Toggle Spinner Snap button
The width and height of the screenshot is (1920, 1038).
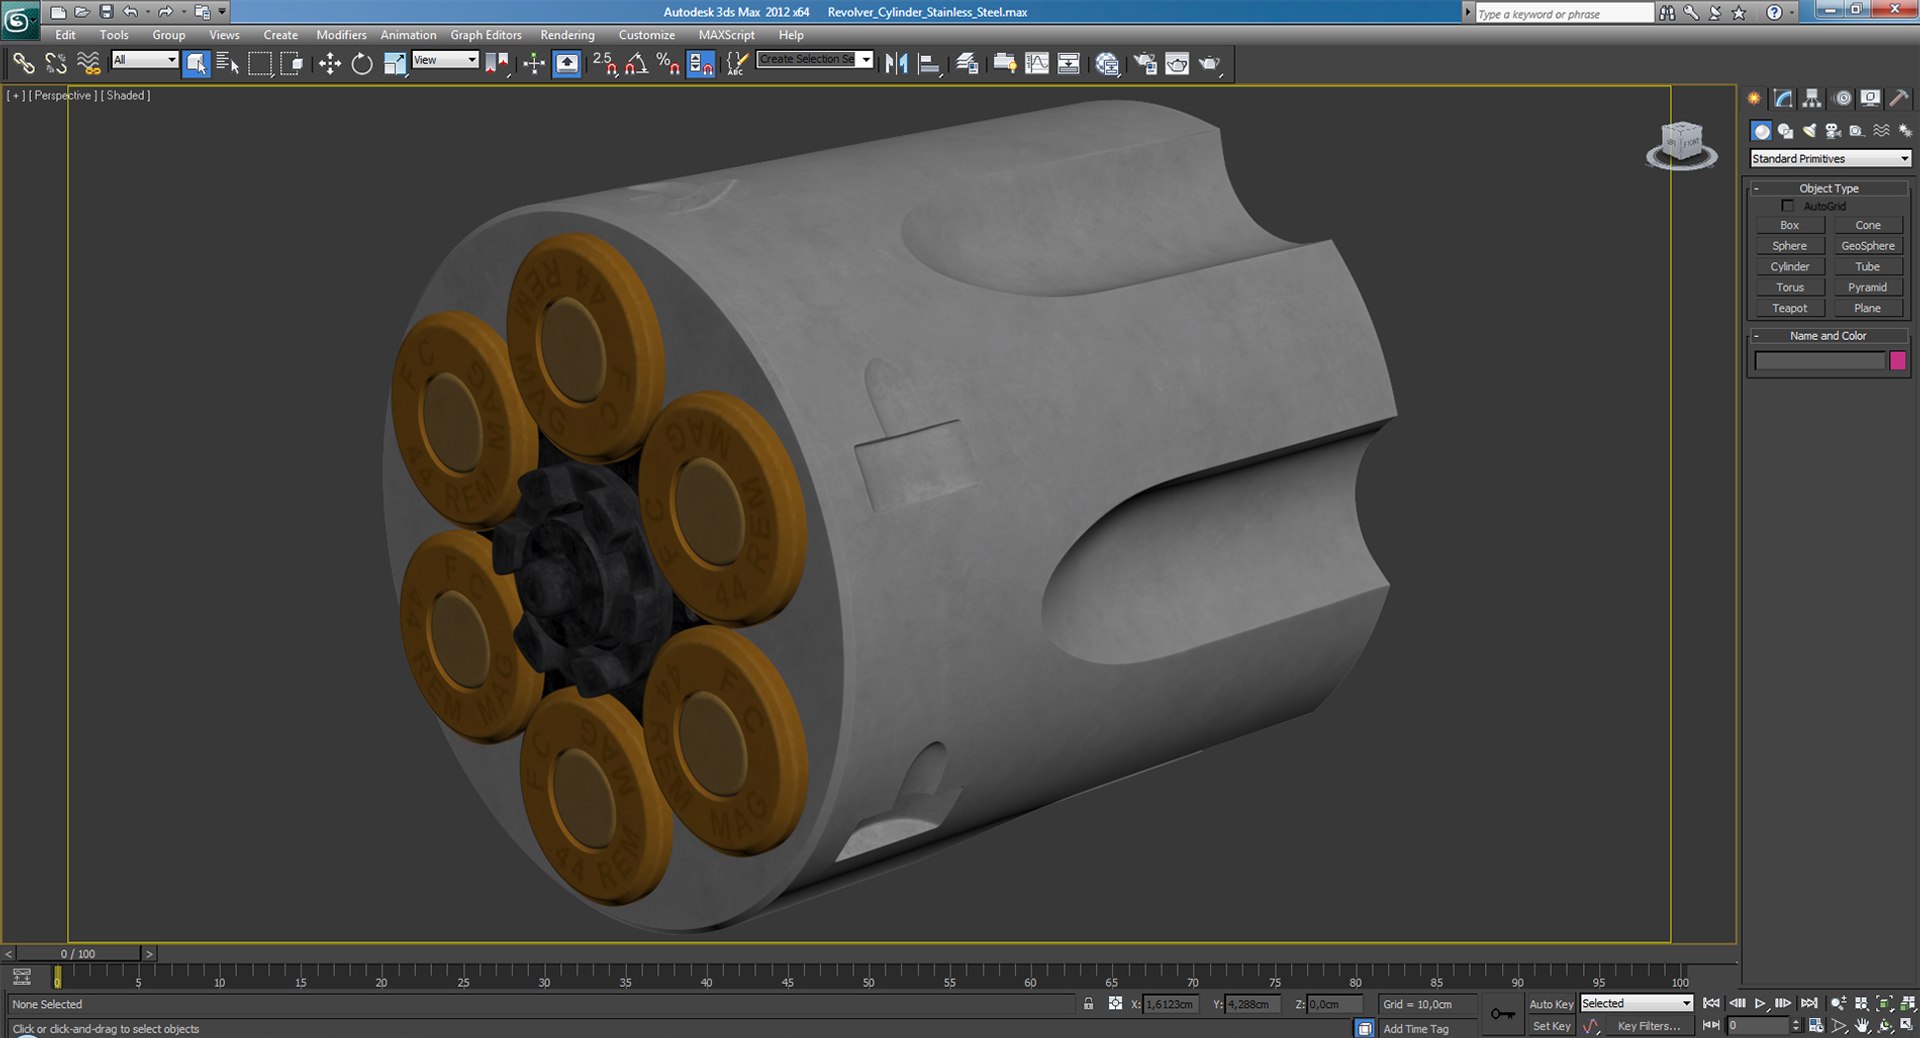coord(701,63)
